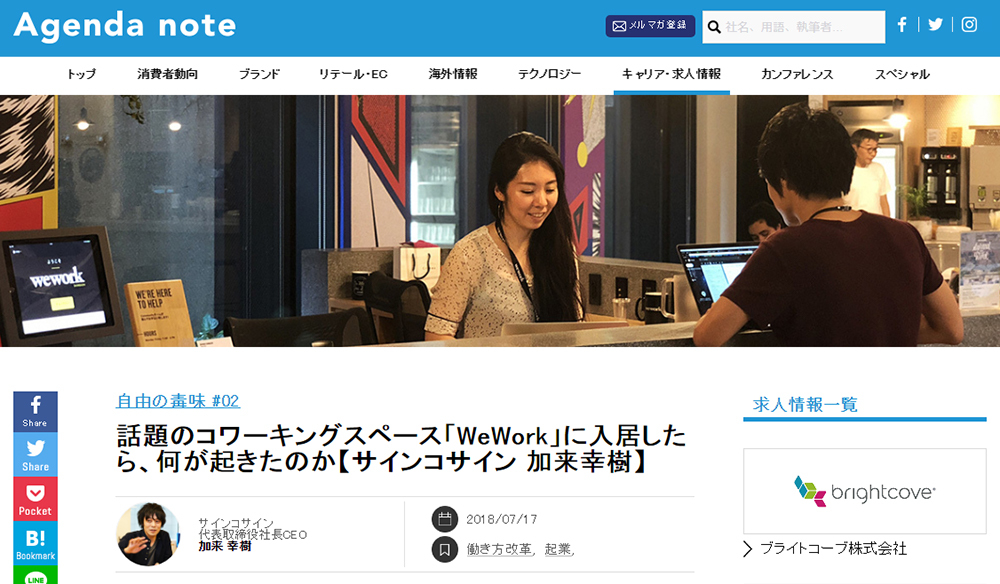Open the 働き方改革 tag link
Image resolution: width=1000 pixels, height=584 pixels.
click(499, 549)
